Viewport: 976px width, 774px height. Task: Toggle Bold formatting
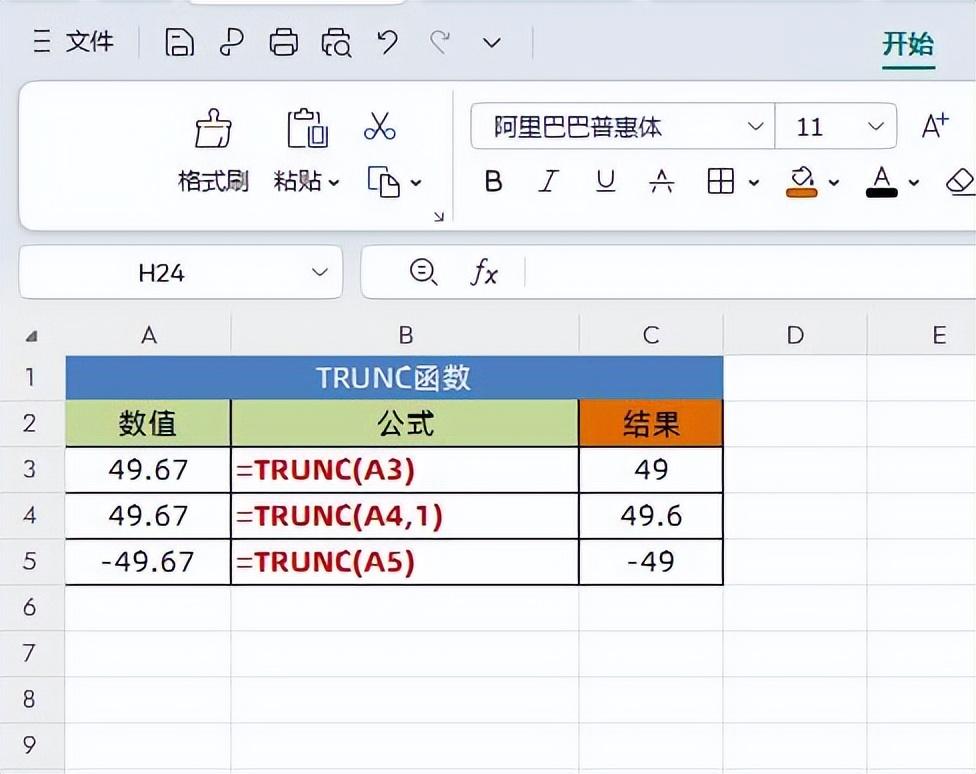493,182
